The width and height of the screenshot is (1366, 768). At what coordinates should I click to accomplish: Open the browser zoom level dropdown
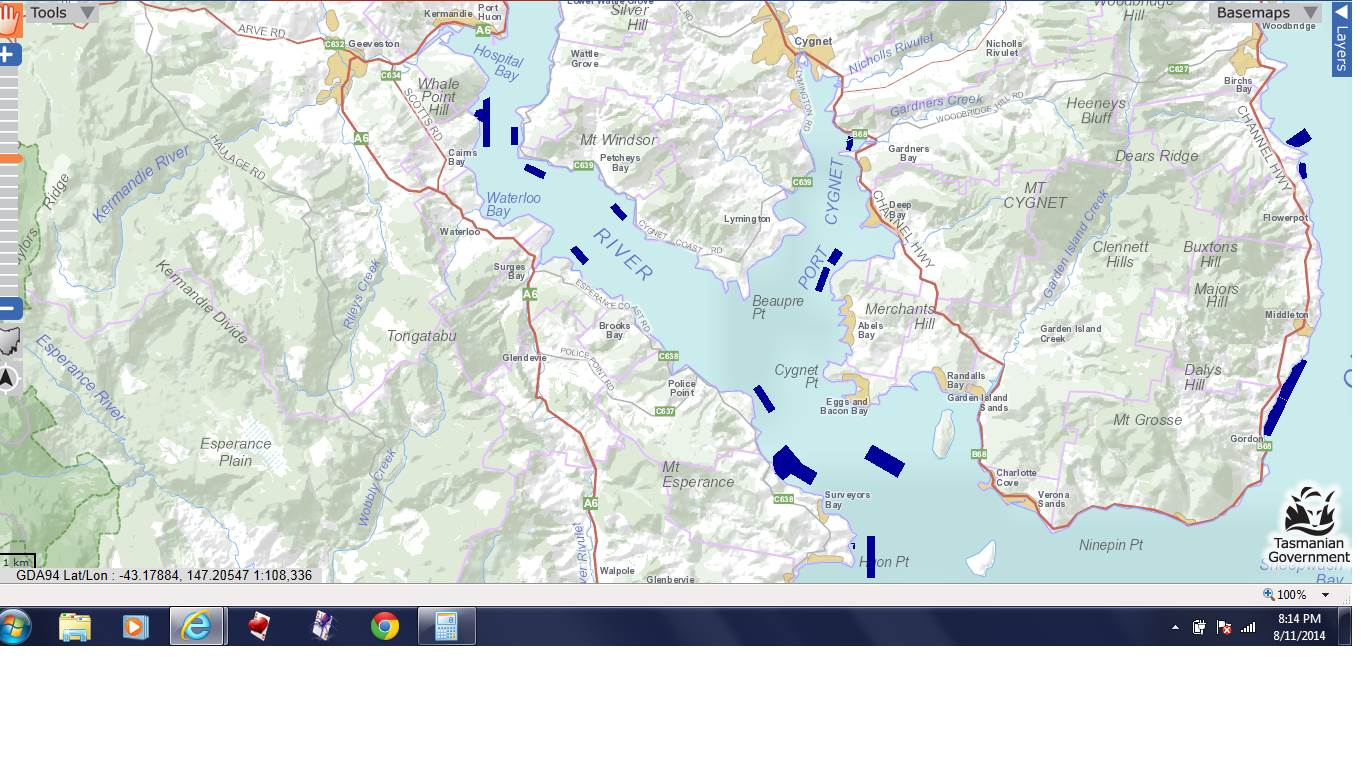pos(1326,595)
